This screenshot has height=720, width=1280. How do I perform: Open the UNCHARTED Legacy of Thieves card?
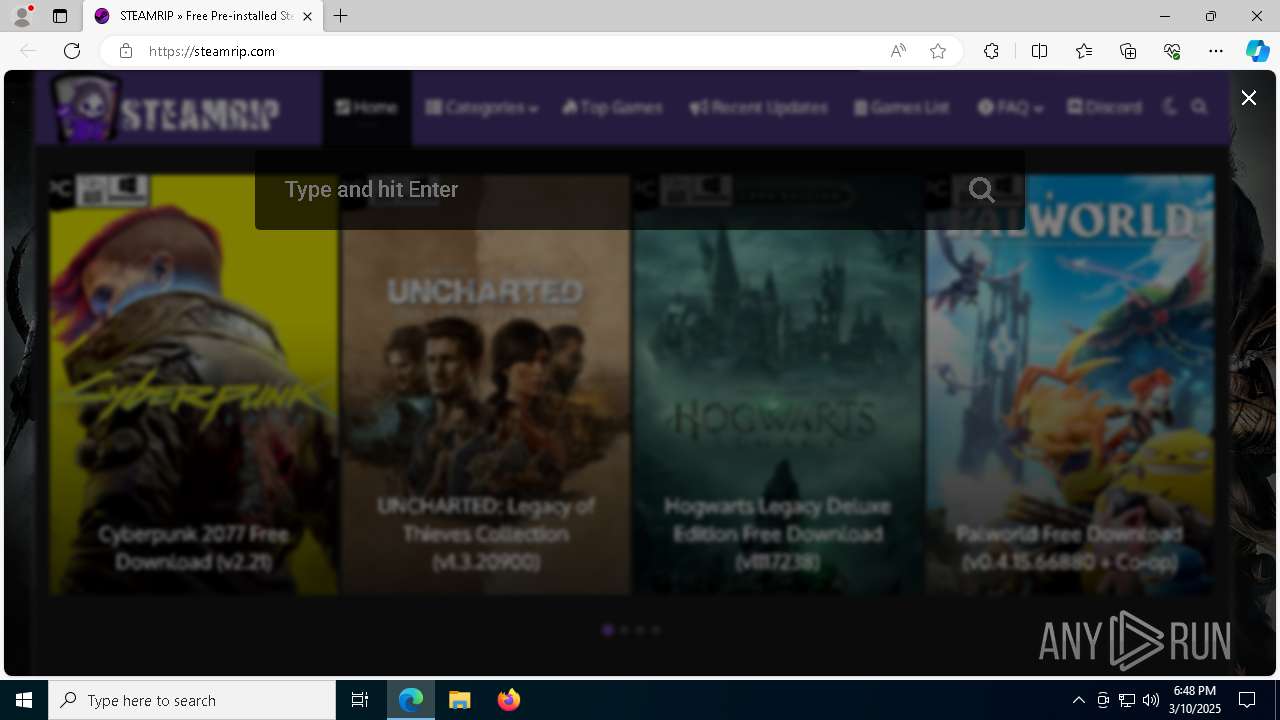tap(485, 385)
